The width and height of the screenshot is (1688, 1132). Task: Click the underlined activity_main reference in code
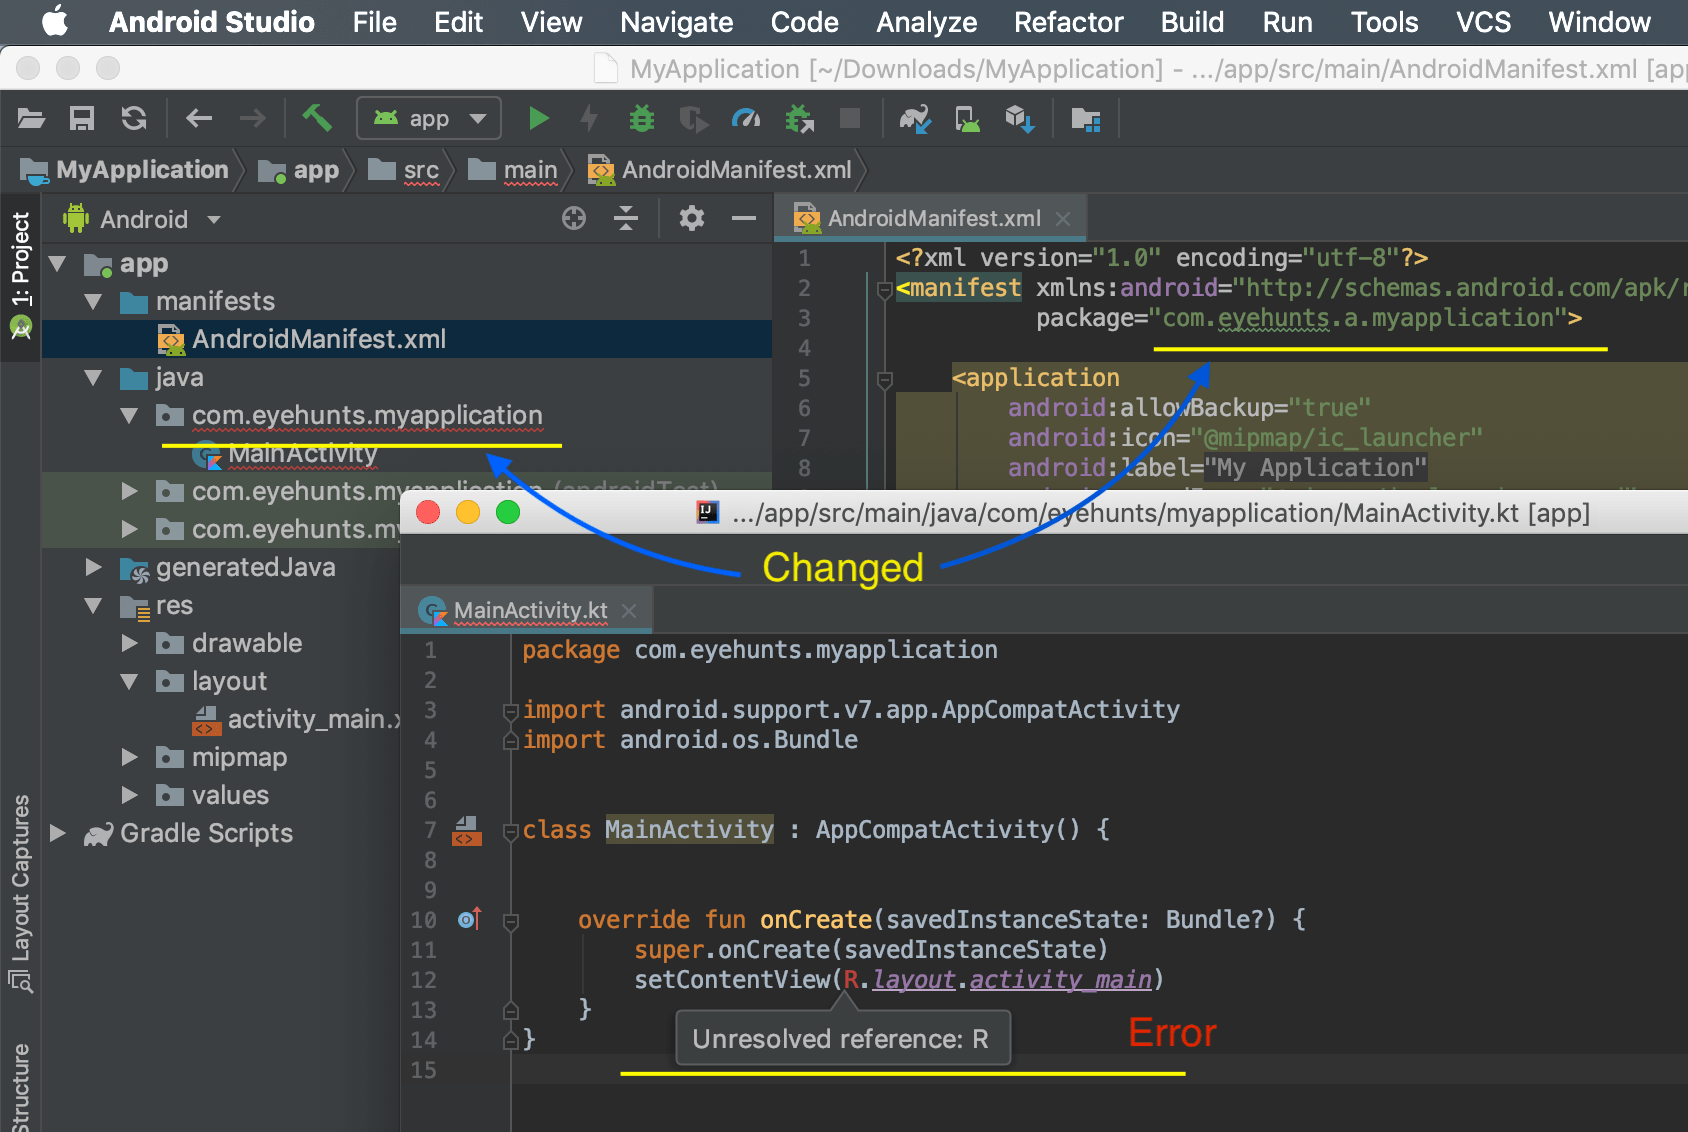coord(1060,979)
